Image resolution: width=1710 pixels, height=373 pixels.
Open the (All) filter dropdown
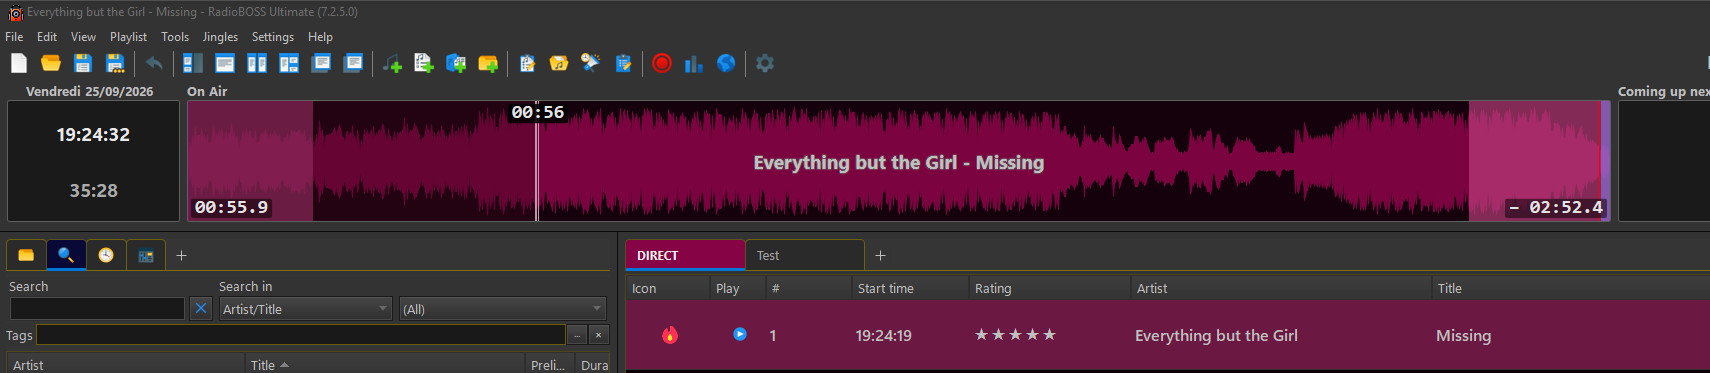pyautogui.click(x=503, y=309)
